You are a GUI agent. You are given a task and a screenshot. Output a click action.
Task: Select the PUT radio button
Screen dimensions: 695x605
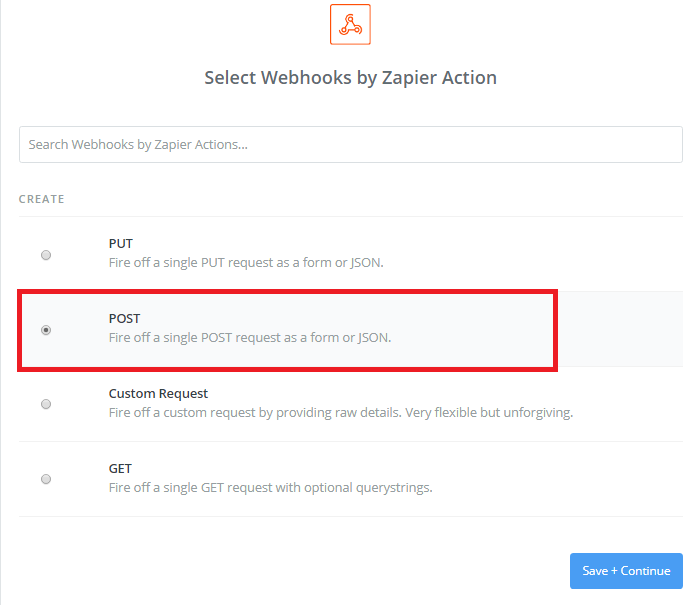[46, 255]
